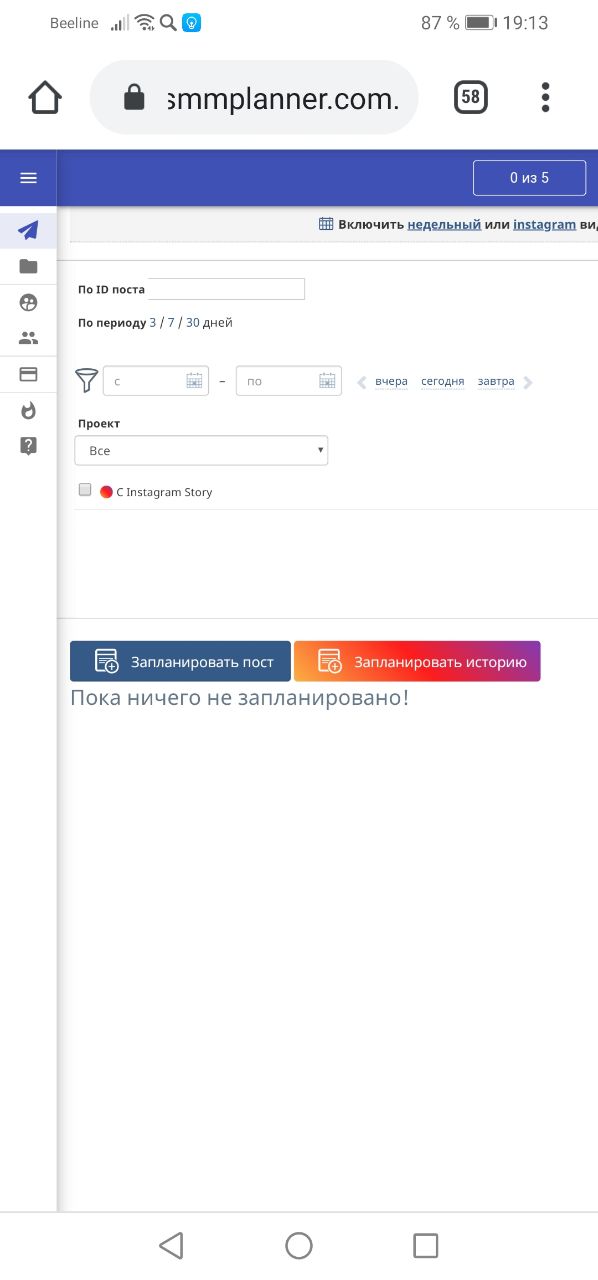Image resolution: width=598 pixels, height=1280 pixels.
Task: Click the 'Проект' label
Action: coord(99,424)
